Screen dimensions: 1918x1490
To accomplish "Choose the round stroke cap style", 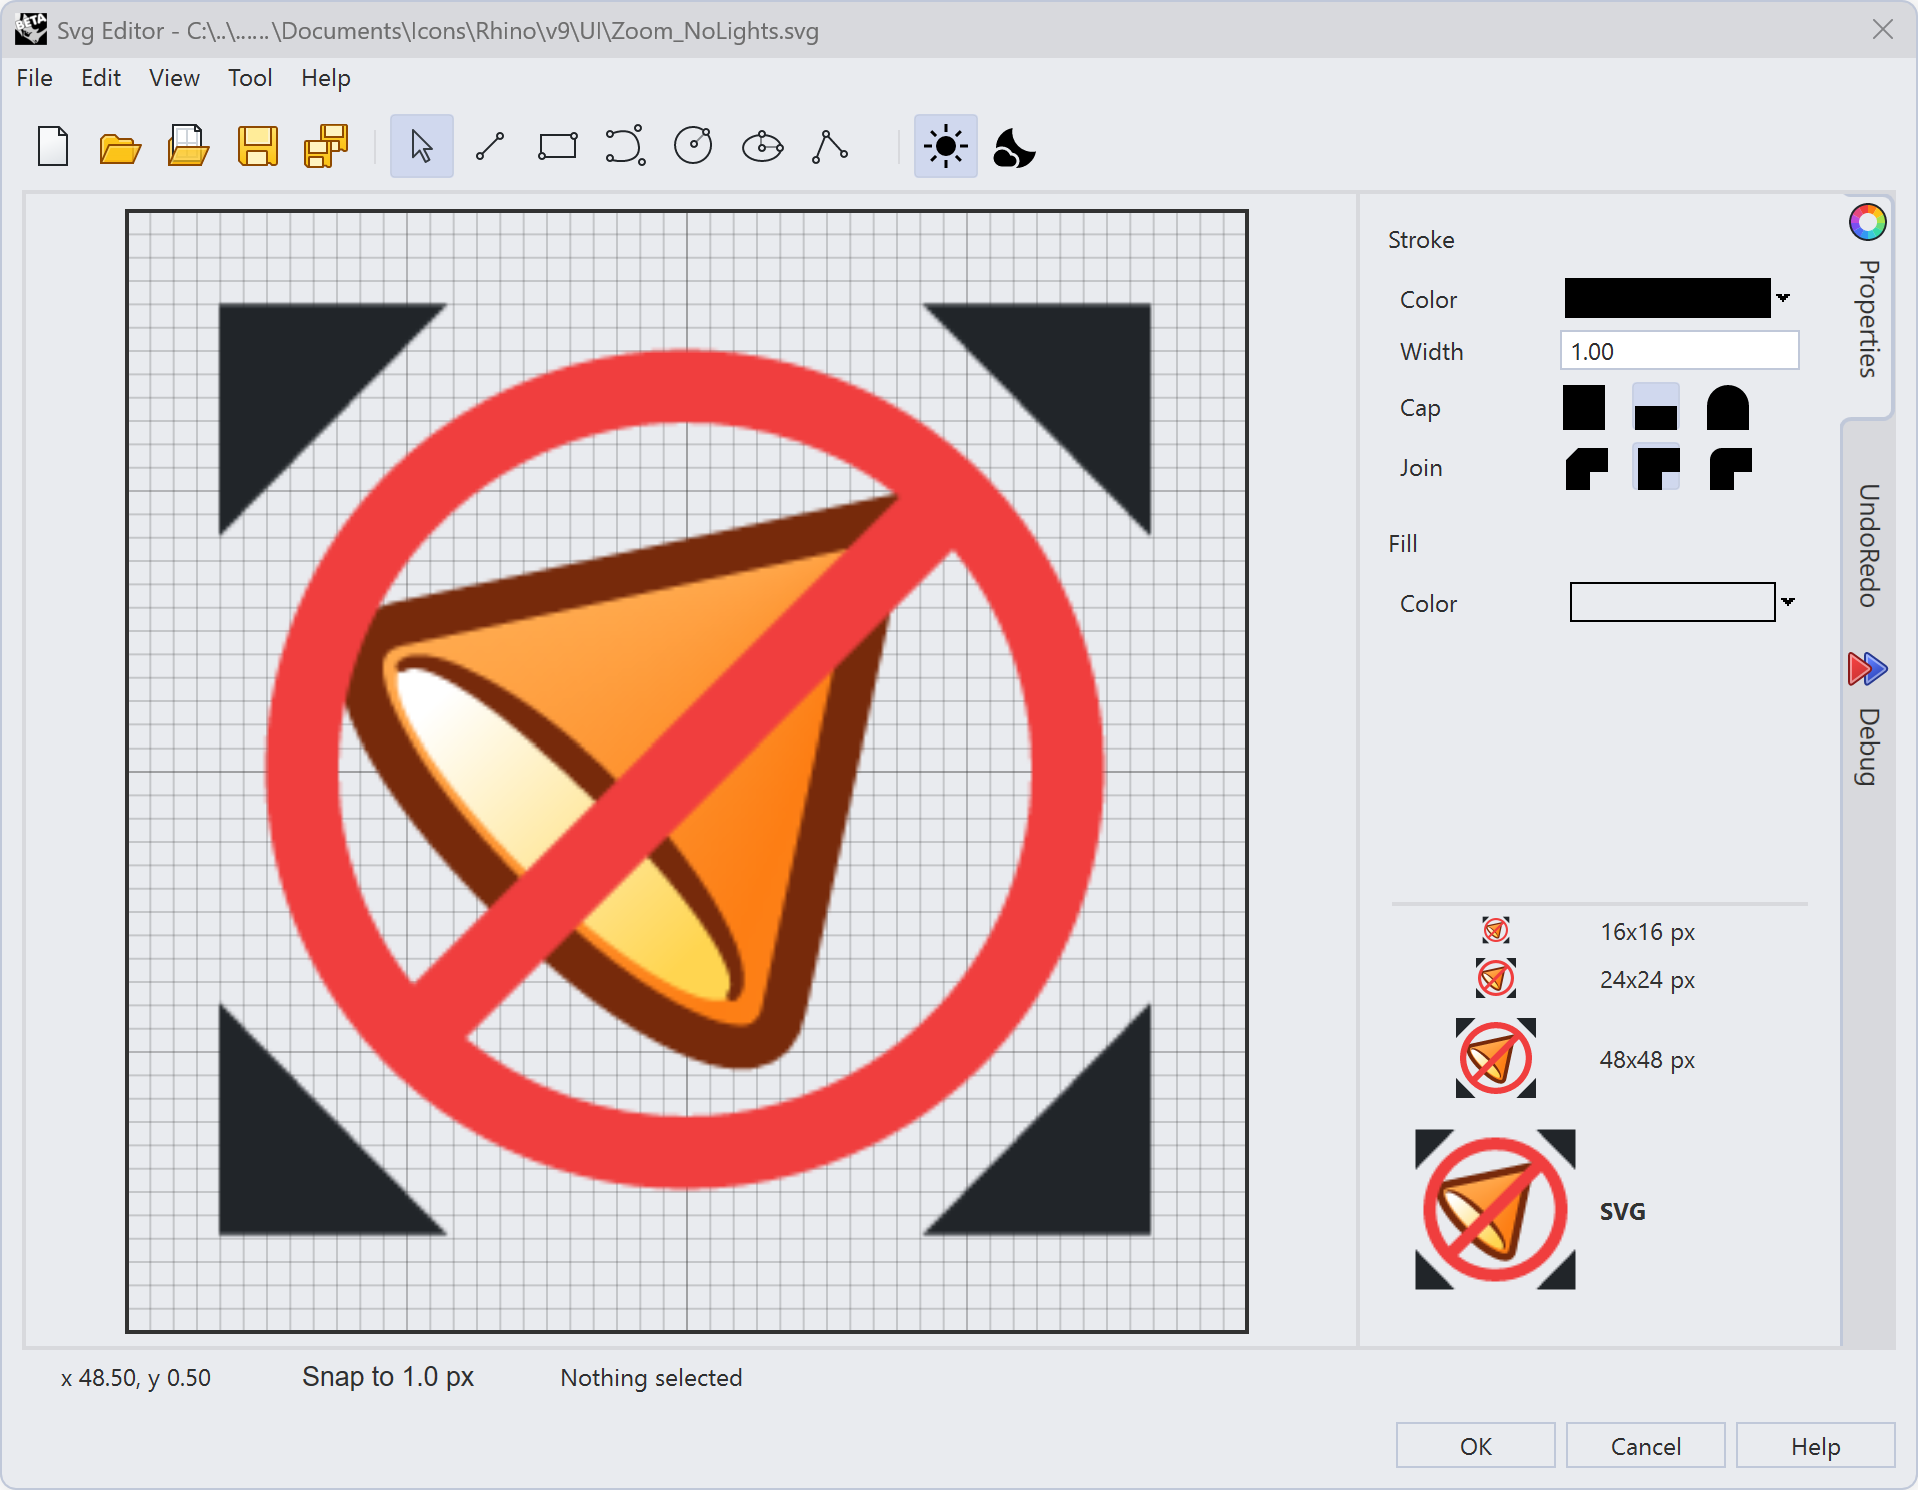I will coord(1728,408).
